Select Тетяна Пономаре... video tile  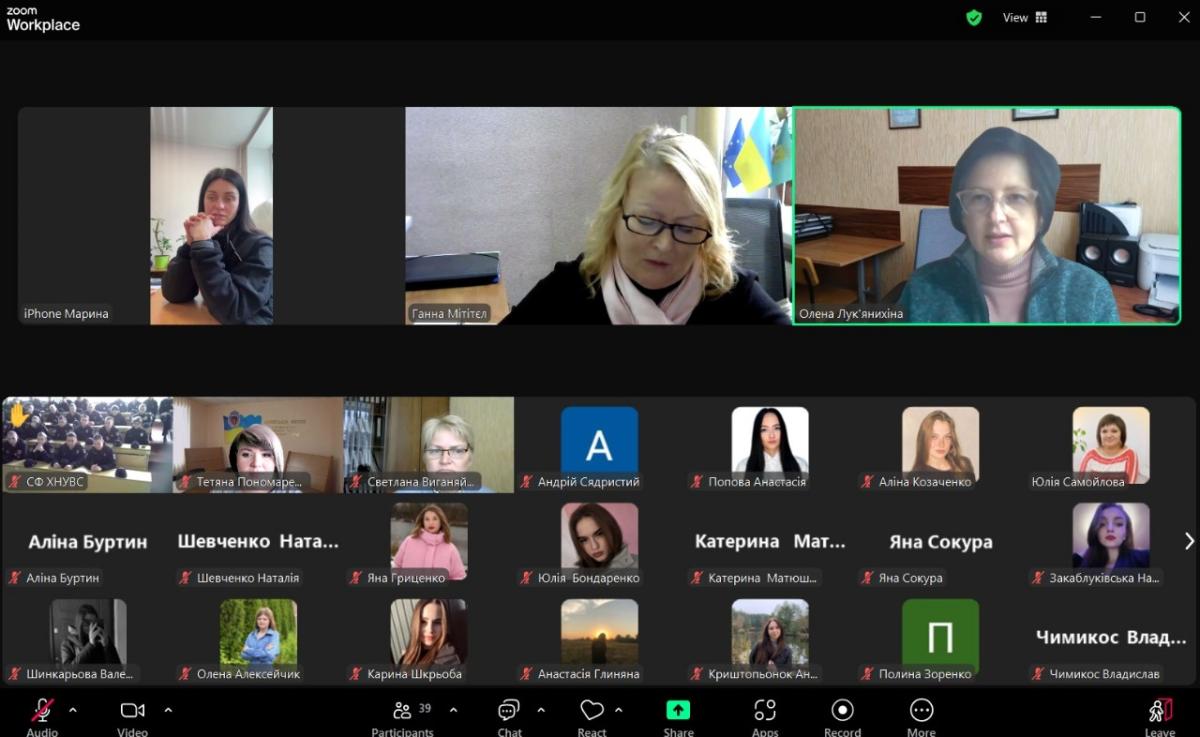[x=258, y=445]
